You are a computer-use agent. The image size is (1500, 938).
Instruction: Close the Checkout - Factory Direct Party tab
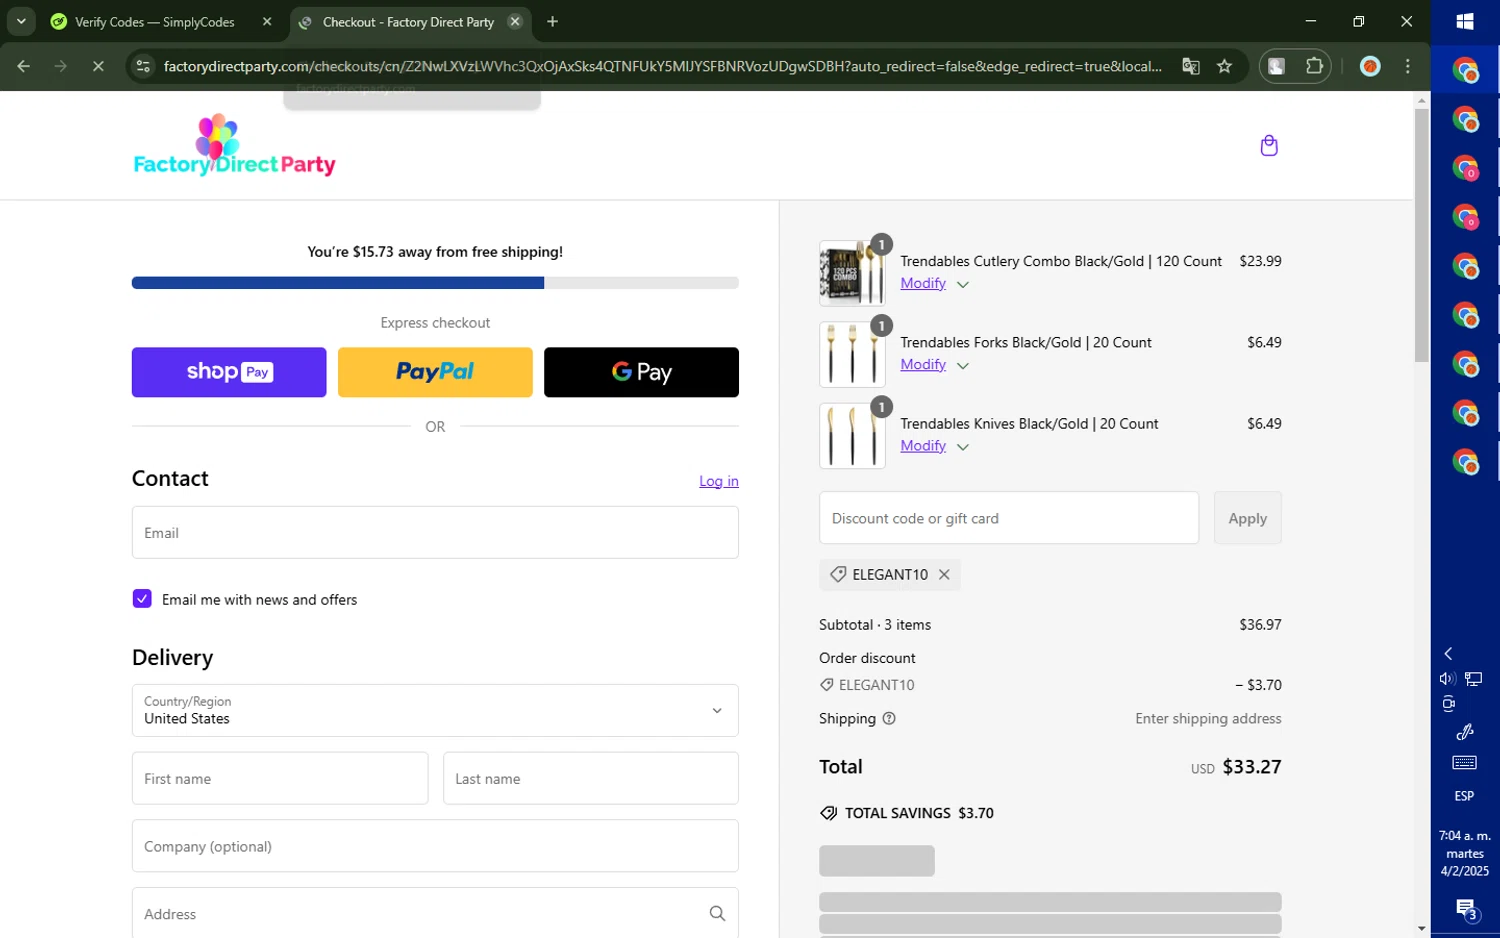point(515,21)
